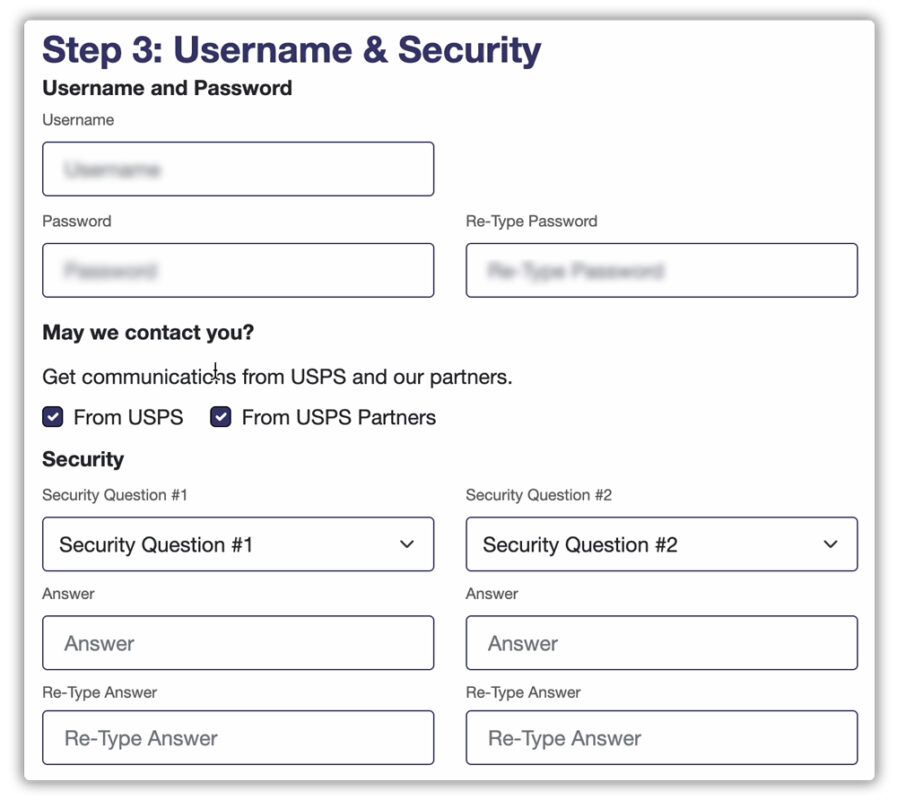Click the Step 3 Username & Security heading
This screenshot has height=800, width=897.
coord(290,49)
